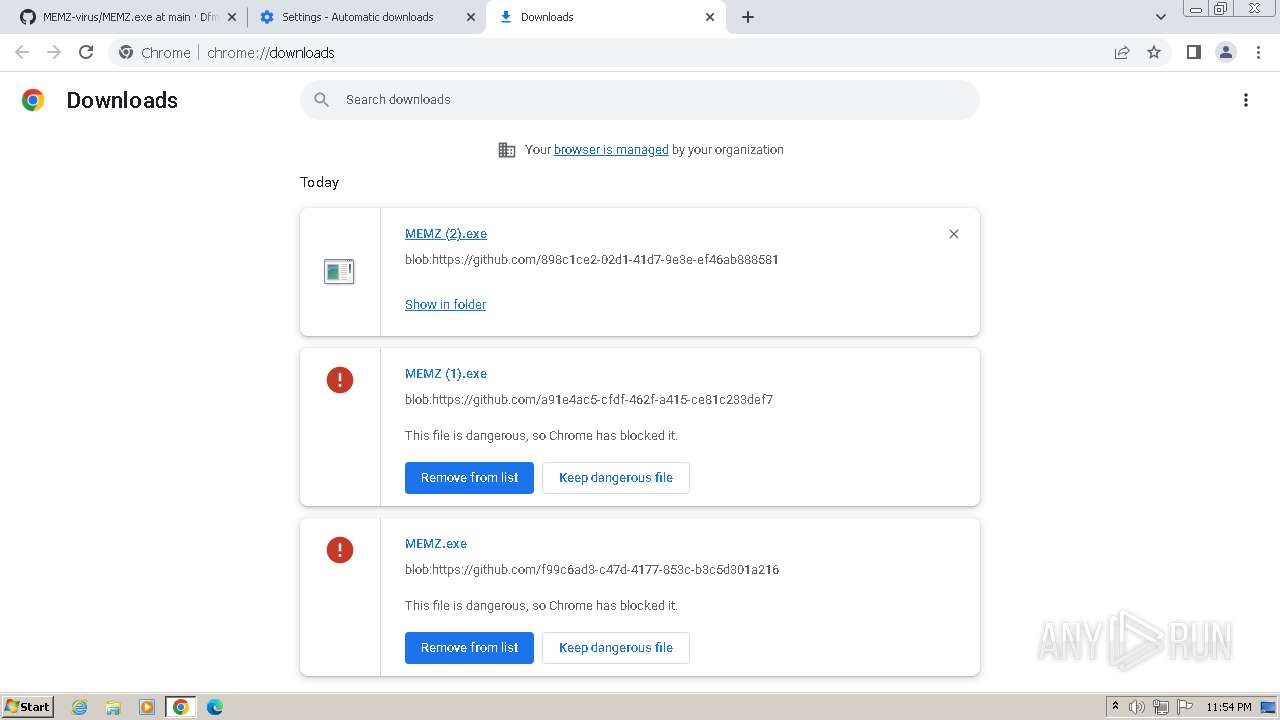Show hidden tray icons arrow
Viewport: 1280px width, 720px height.
pyautogui.click(x=1115, y=706)
